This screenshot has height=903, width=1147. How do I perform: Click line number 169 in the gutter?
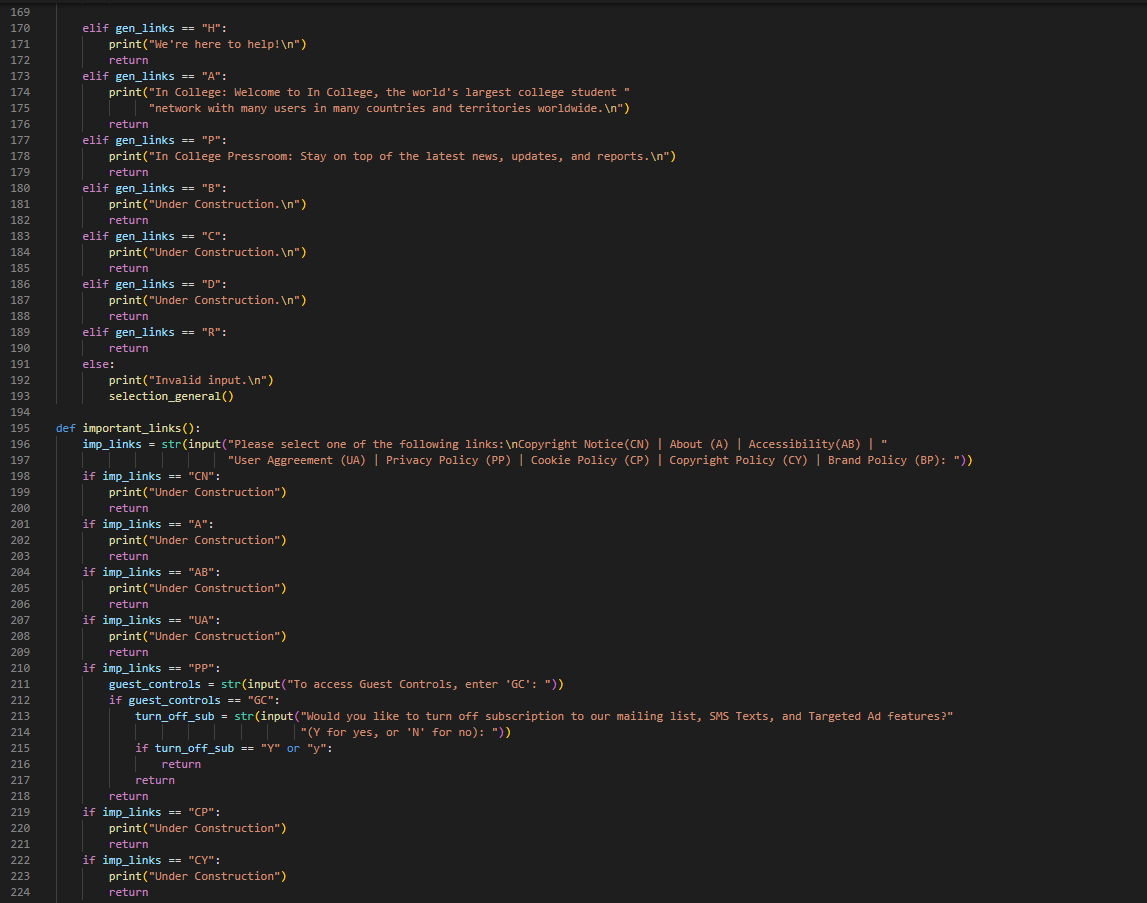pos(20,11)
